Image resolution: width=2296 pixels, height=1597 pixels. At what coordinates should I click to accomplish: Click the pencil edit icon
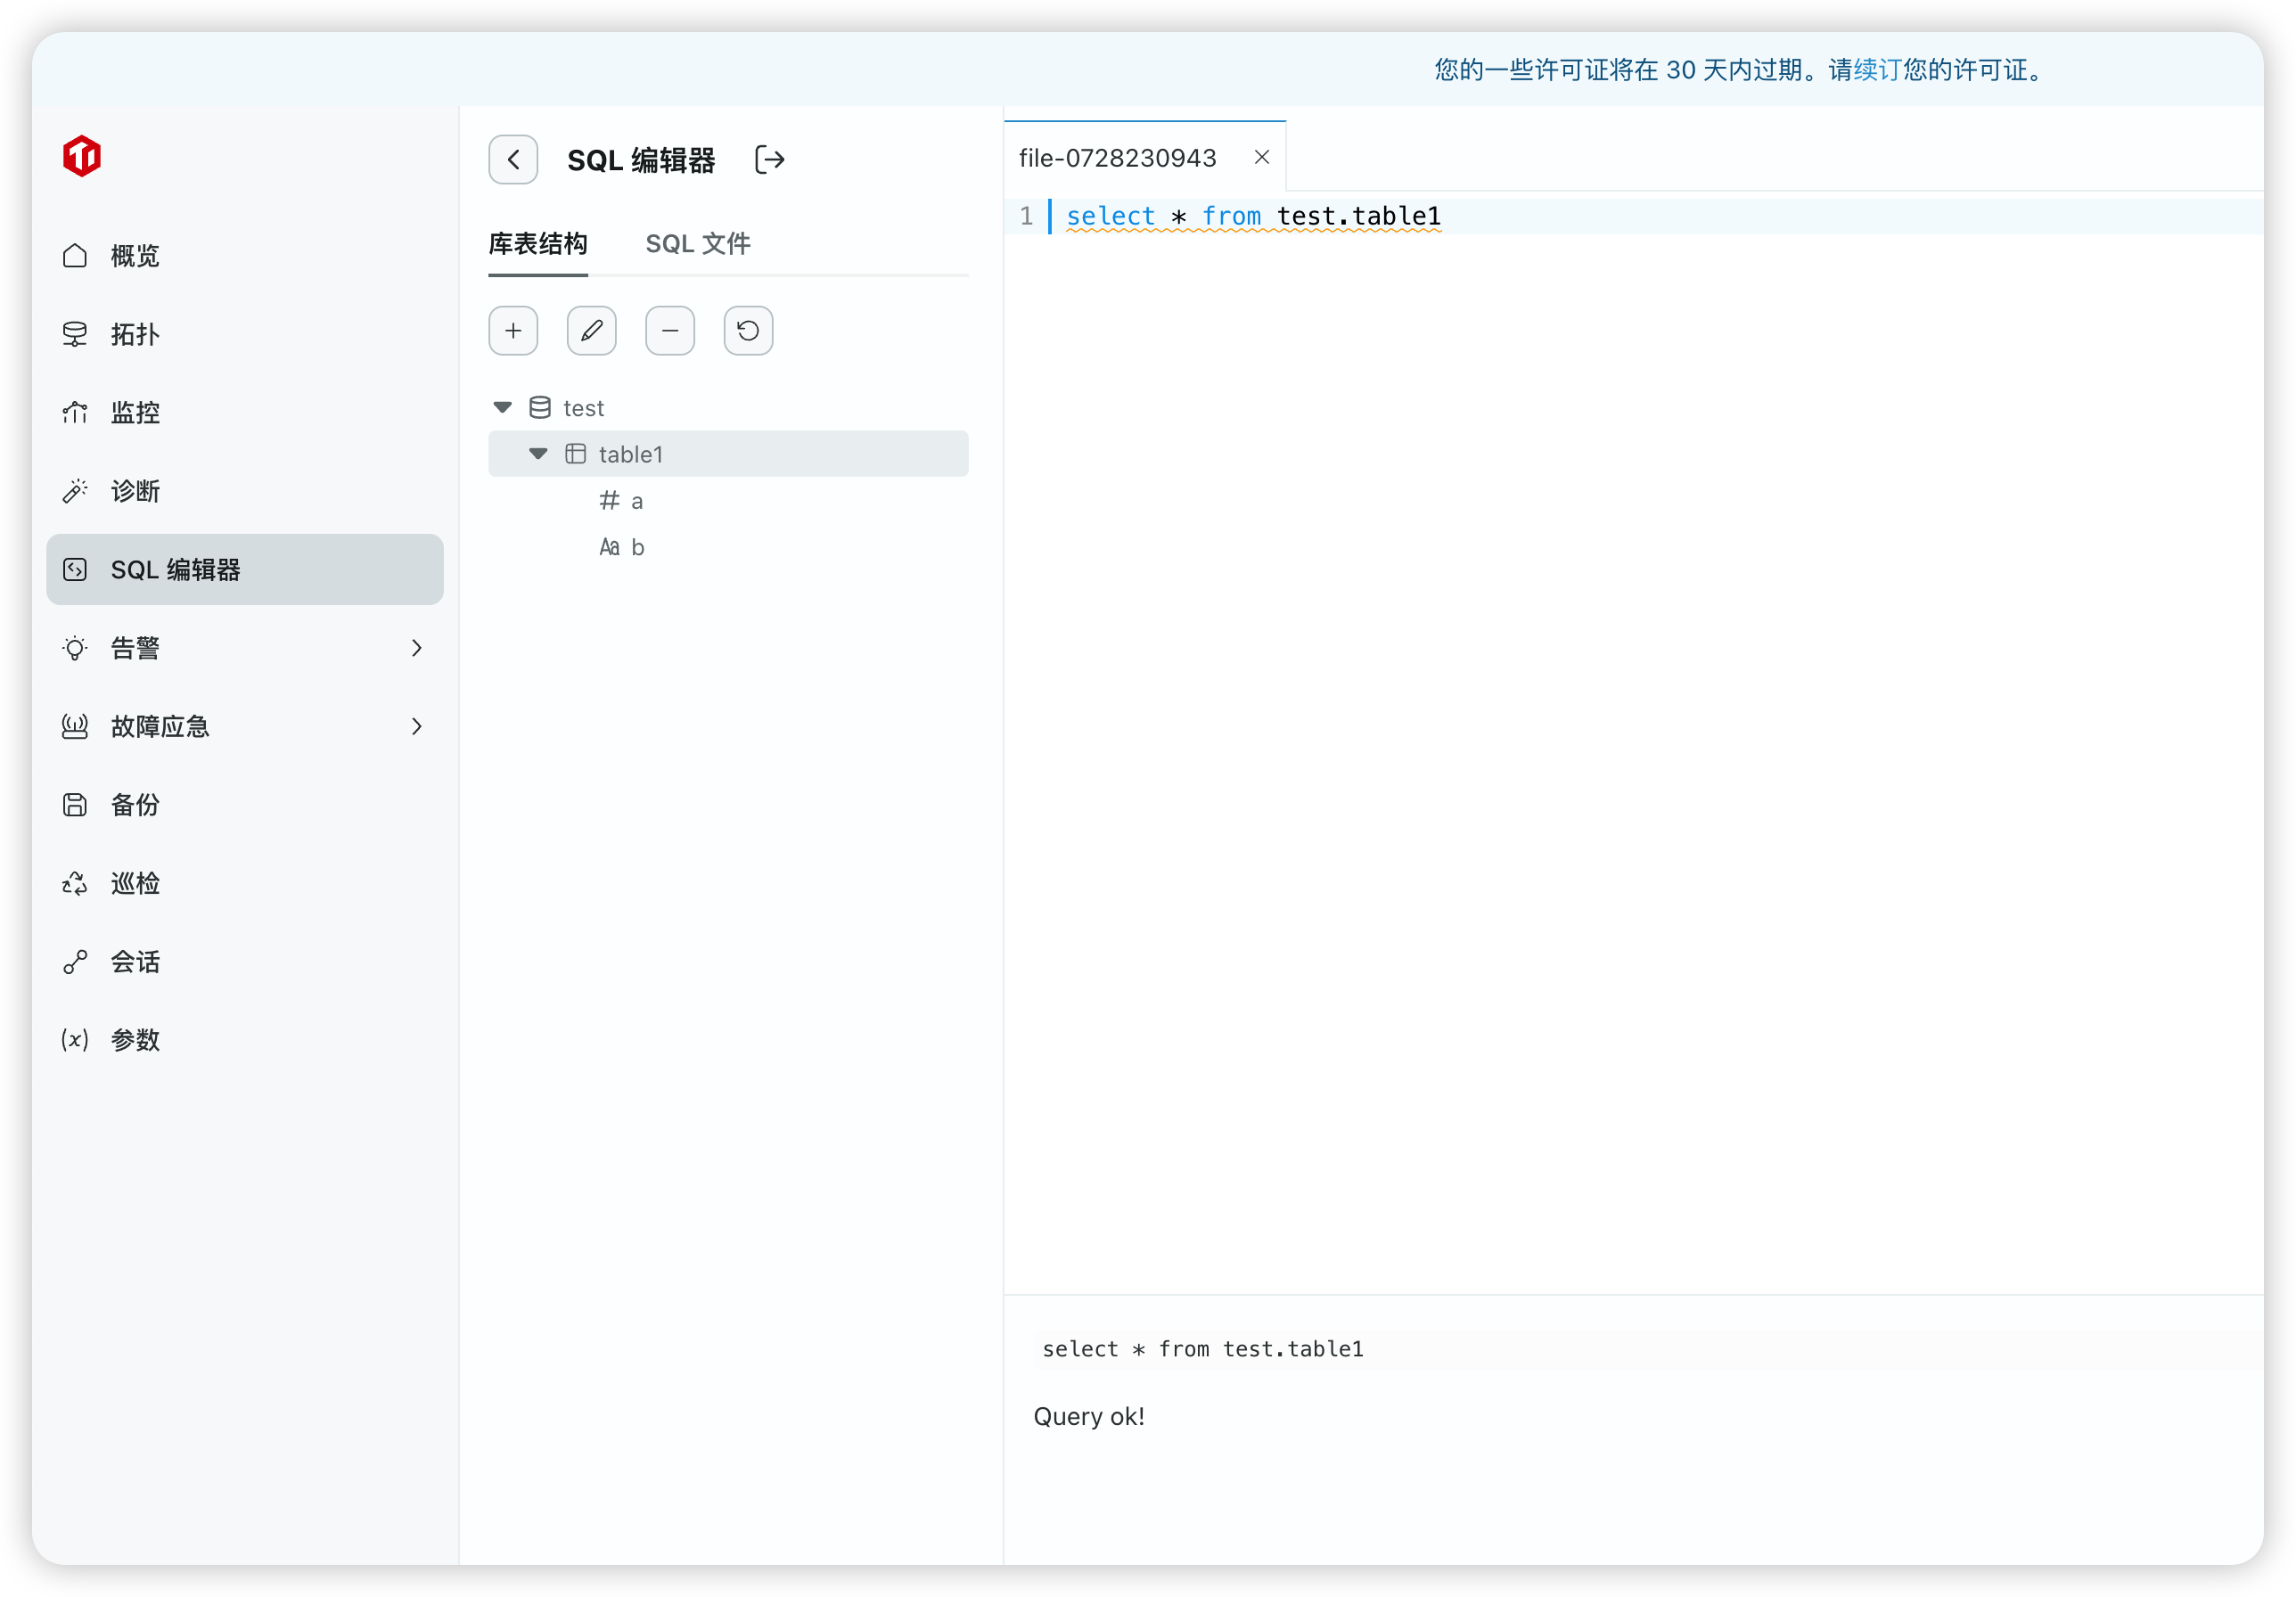pos(591,331)
